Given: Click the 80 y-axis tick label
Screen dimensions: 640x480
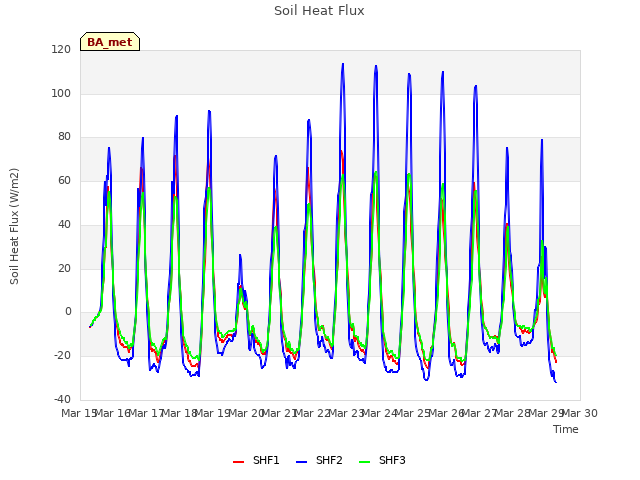Looking at the screenshot, I should click(64, 137).
